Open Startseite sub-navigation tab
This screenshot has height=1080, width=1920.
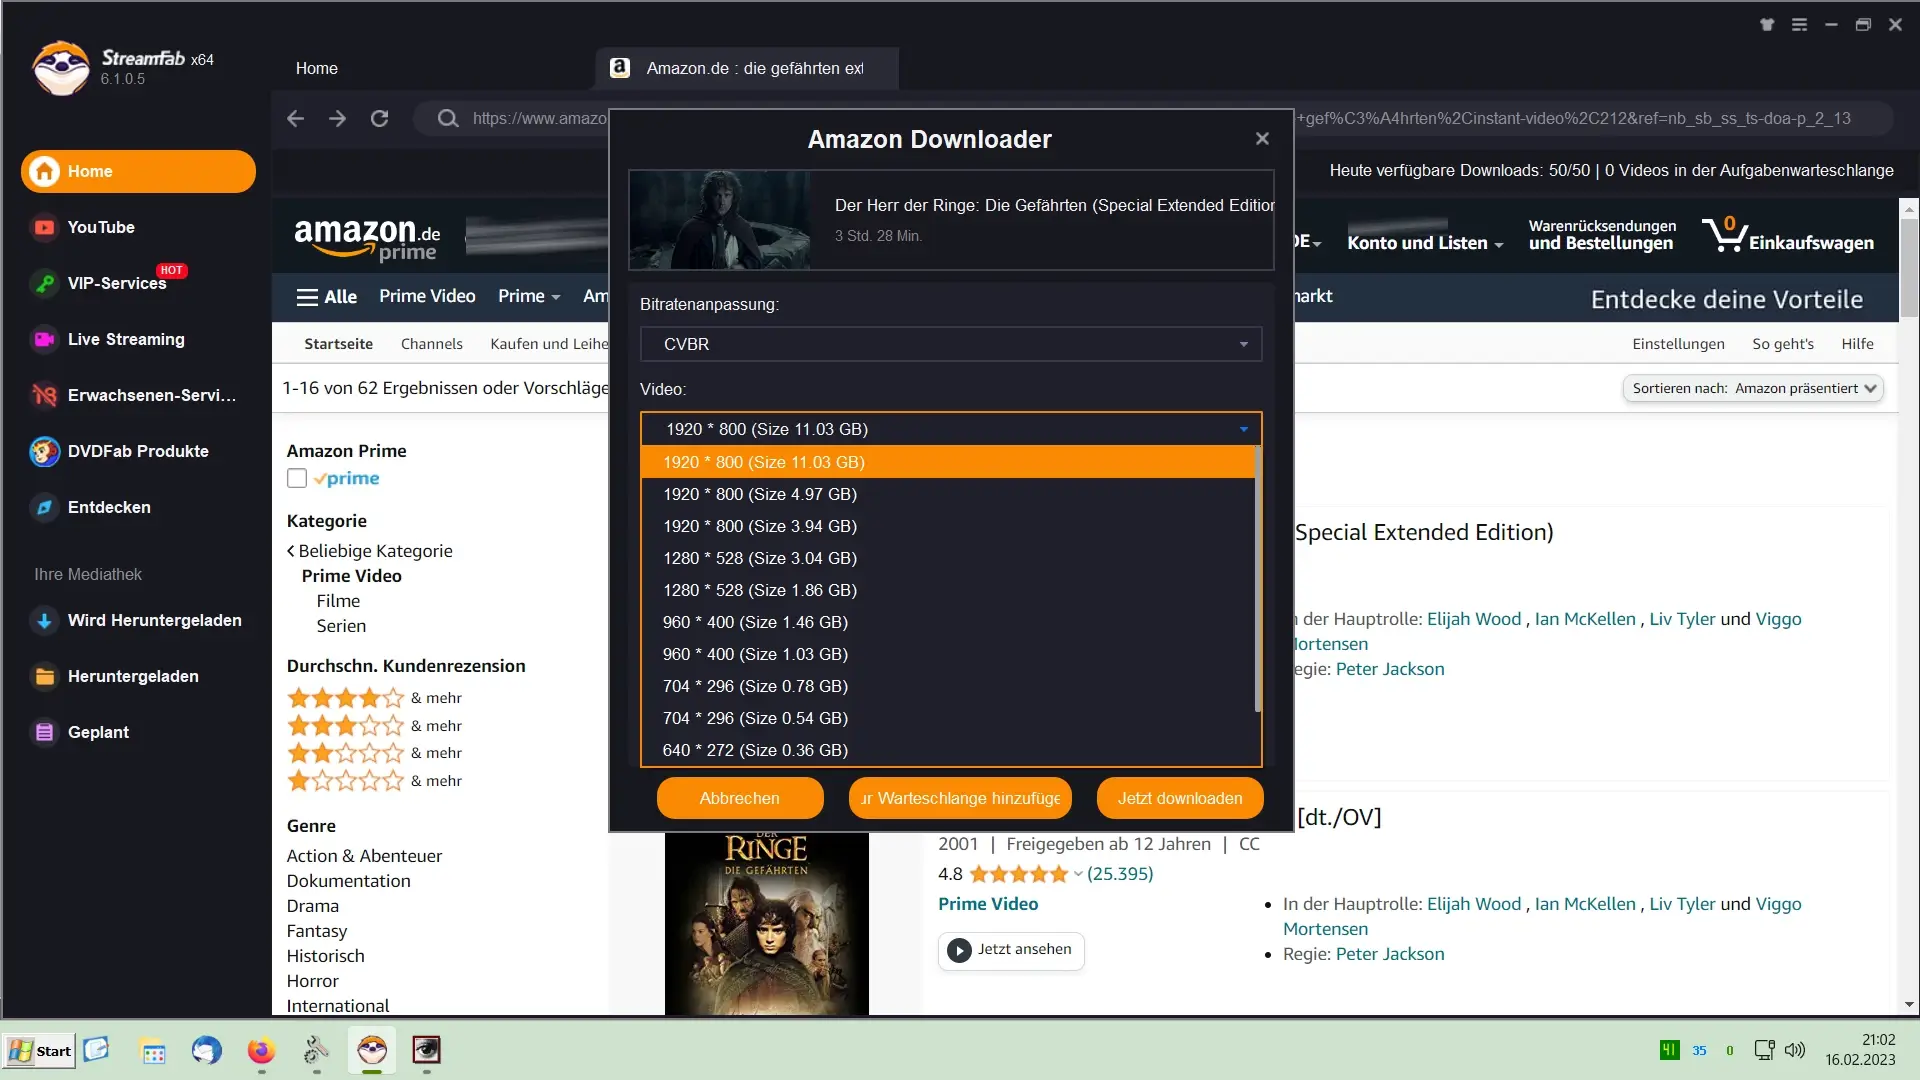click(338, 343)
